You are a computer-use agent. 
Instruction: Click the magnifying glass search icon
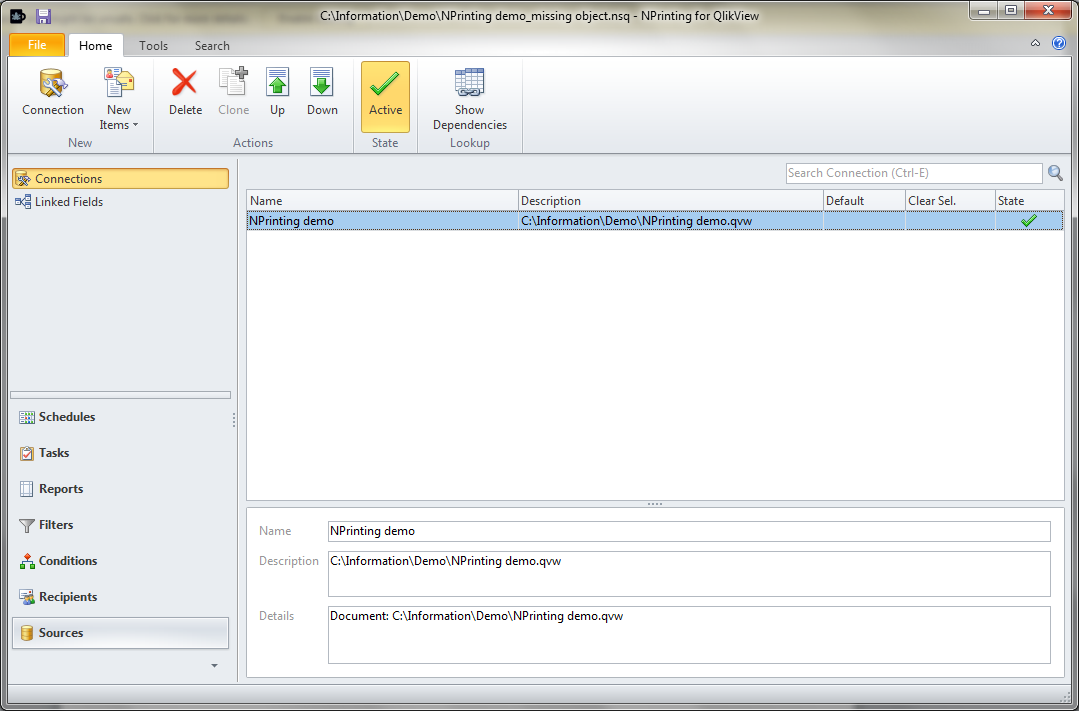click(1055, 173)
